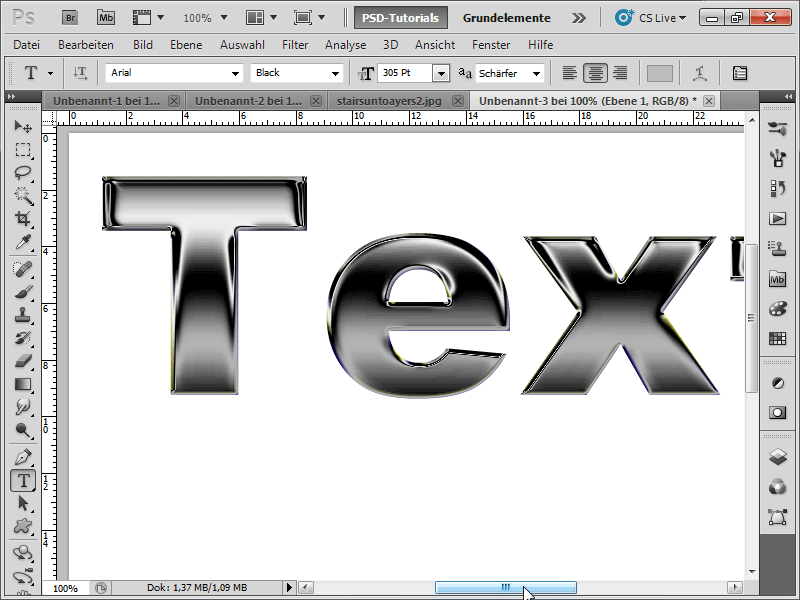Open Mini Bridge panel in right dock
Screen dimensions: 800x600
click(777, 279)
